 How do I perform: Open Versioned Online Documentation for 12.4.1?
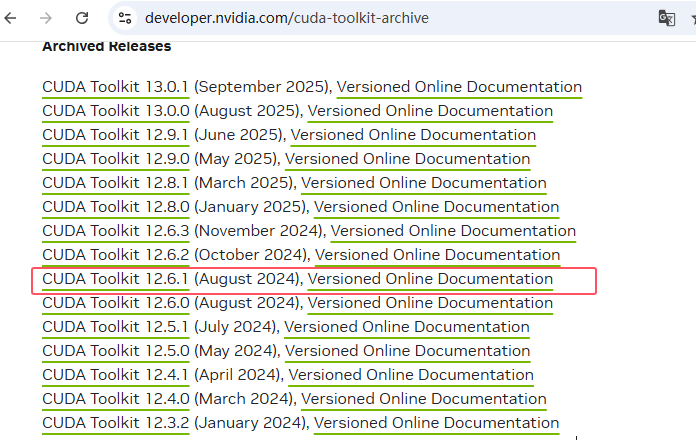click(411, 375)
